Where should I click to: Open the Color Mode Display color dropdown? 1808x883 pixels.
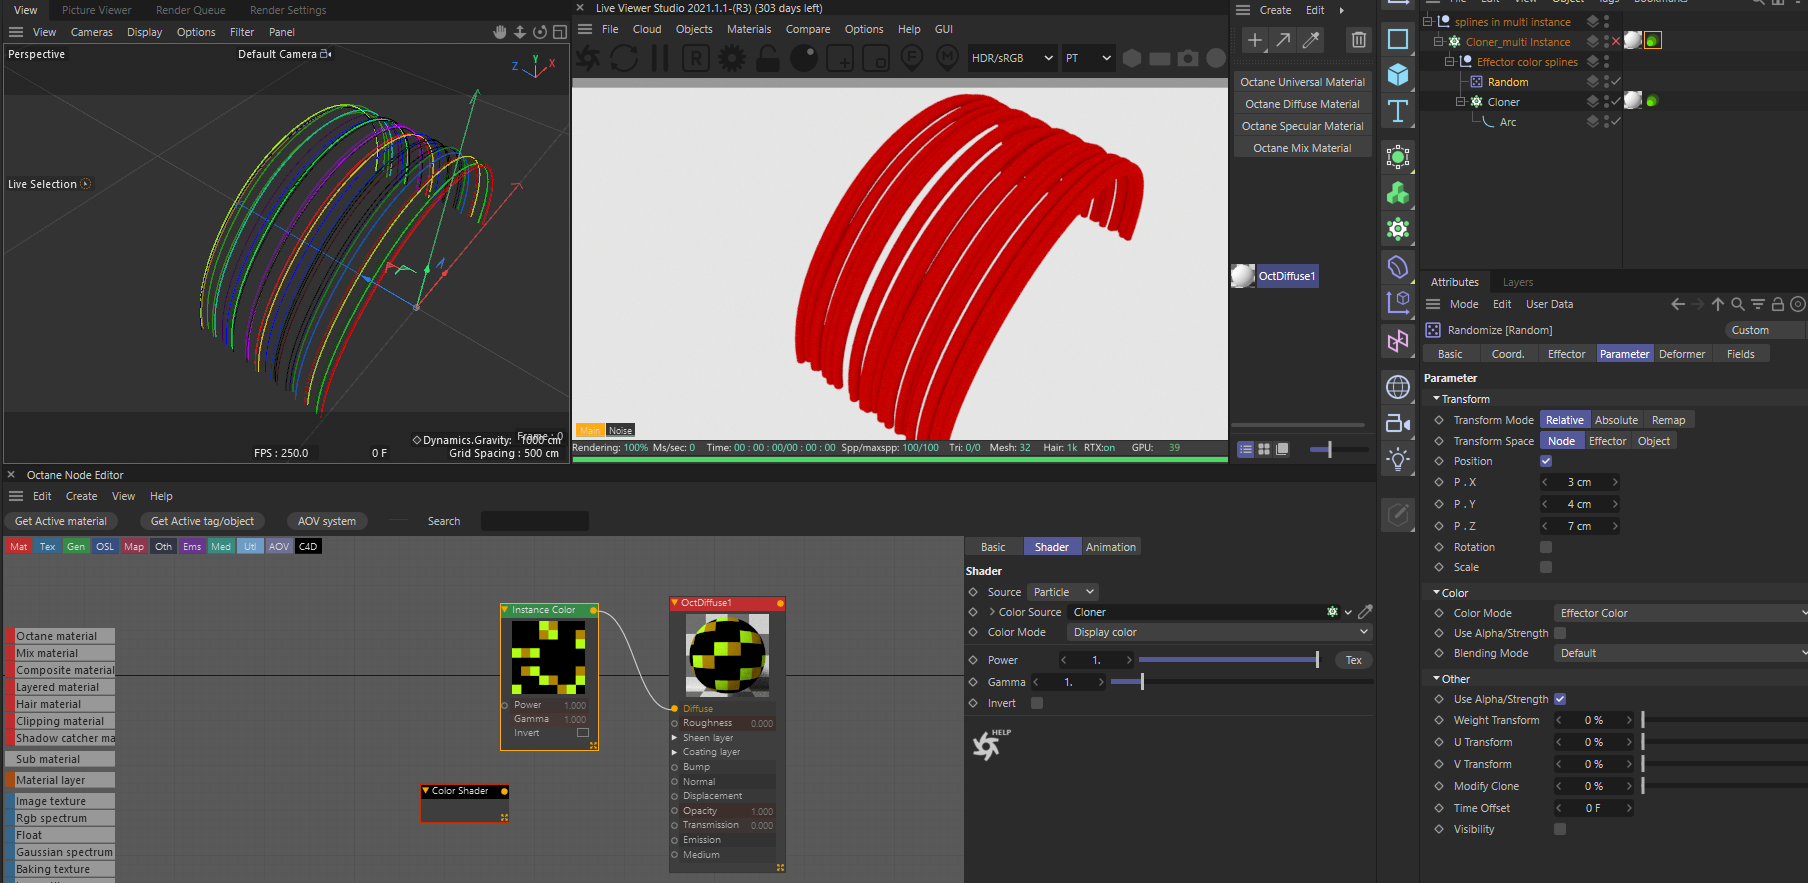pos(1220,632)
